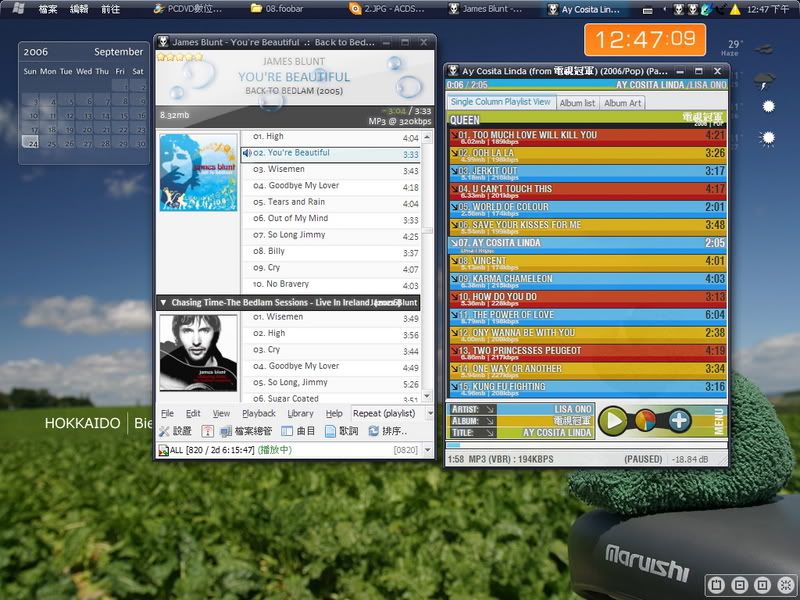Viewport: 800px width, 600px height.
Task: Open the File menu in James Blunt window
Action: point(167,413)
